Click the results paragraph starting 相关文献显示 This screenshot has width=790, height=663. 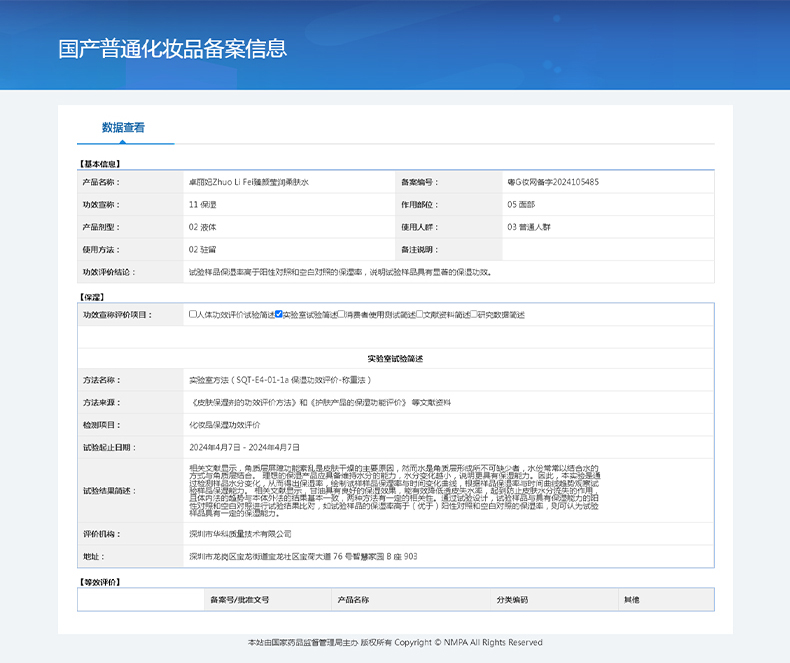click(x=394, y=491)
